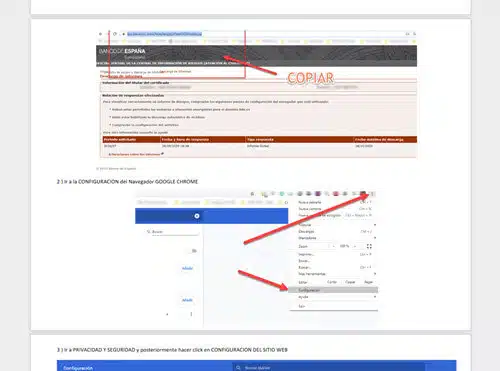500x371 pixels.
Task: Expand the Ayuda submenu arrow
Action: 375,297
